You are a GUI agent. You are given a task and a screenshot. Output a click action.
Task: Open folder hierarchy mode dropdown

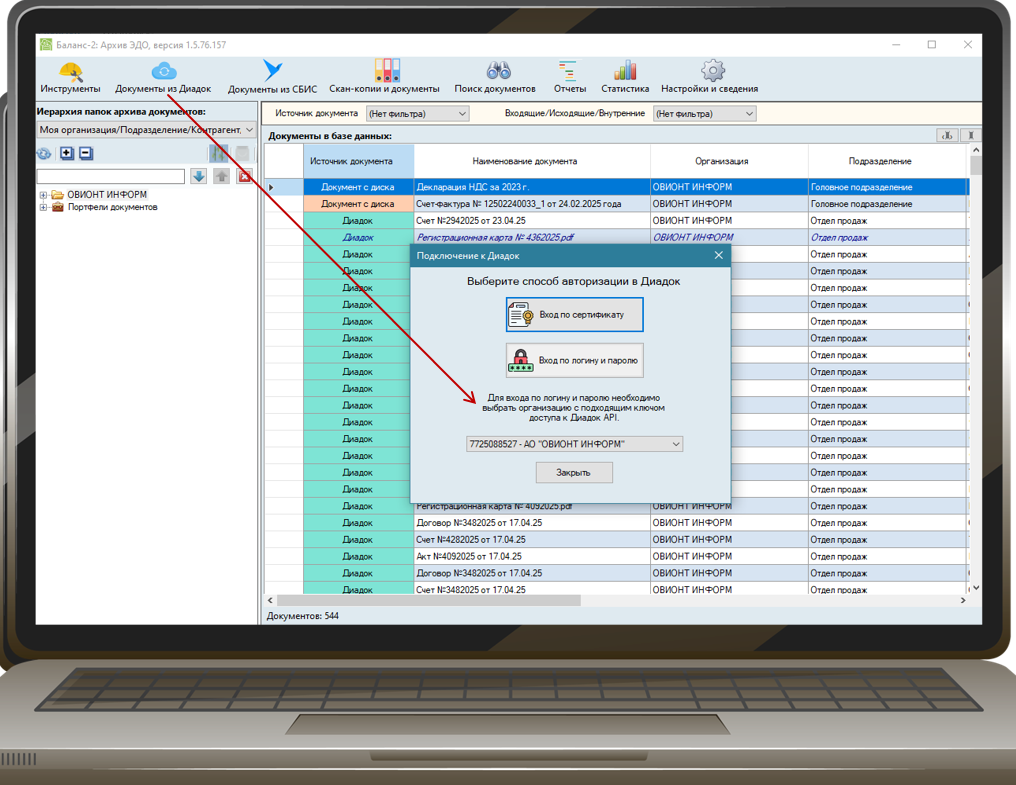point(146,130)
